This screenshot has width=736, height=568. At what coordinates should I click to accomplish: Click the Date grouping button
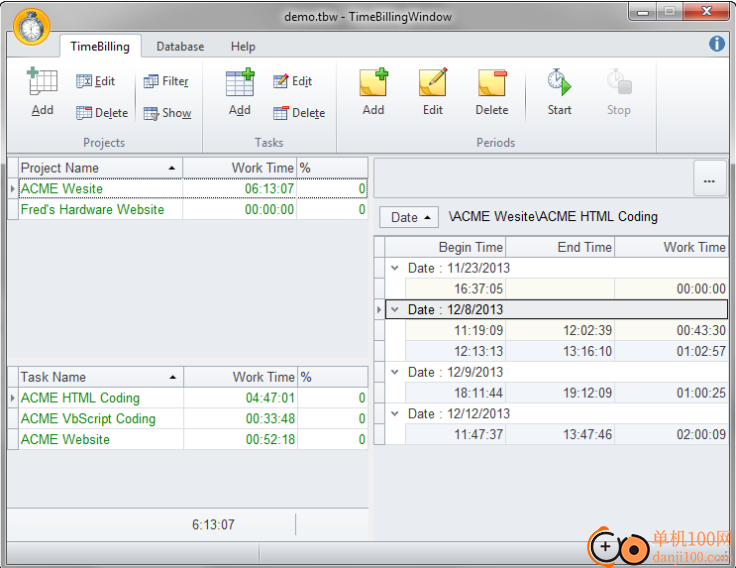click(x=409, y=217)
